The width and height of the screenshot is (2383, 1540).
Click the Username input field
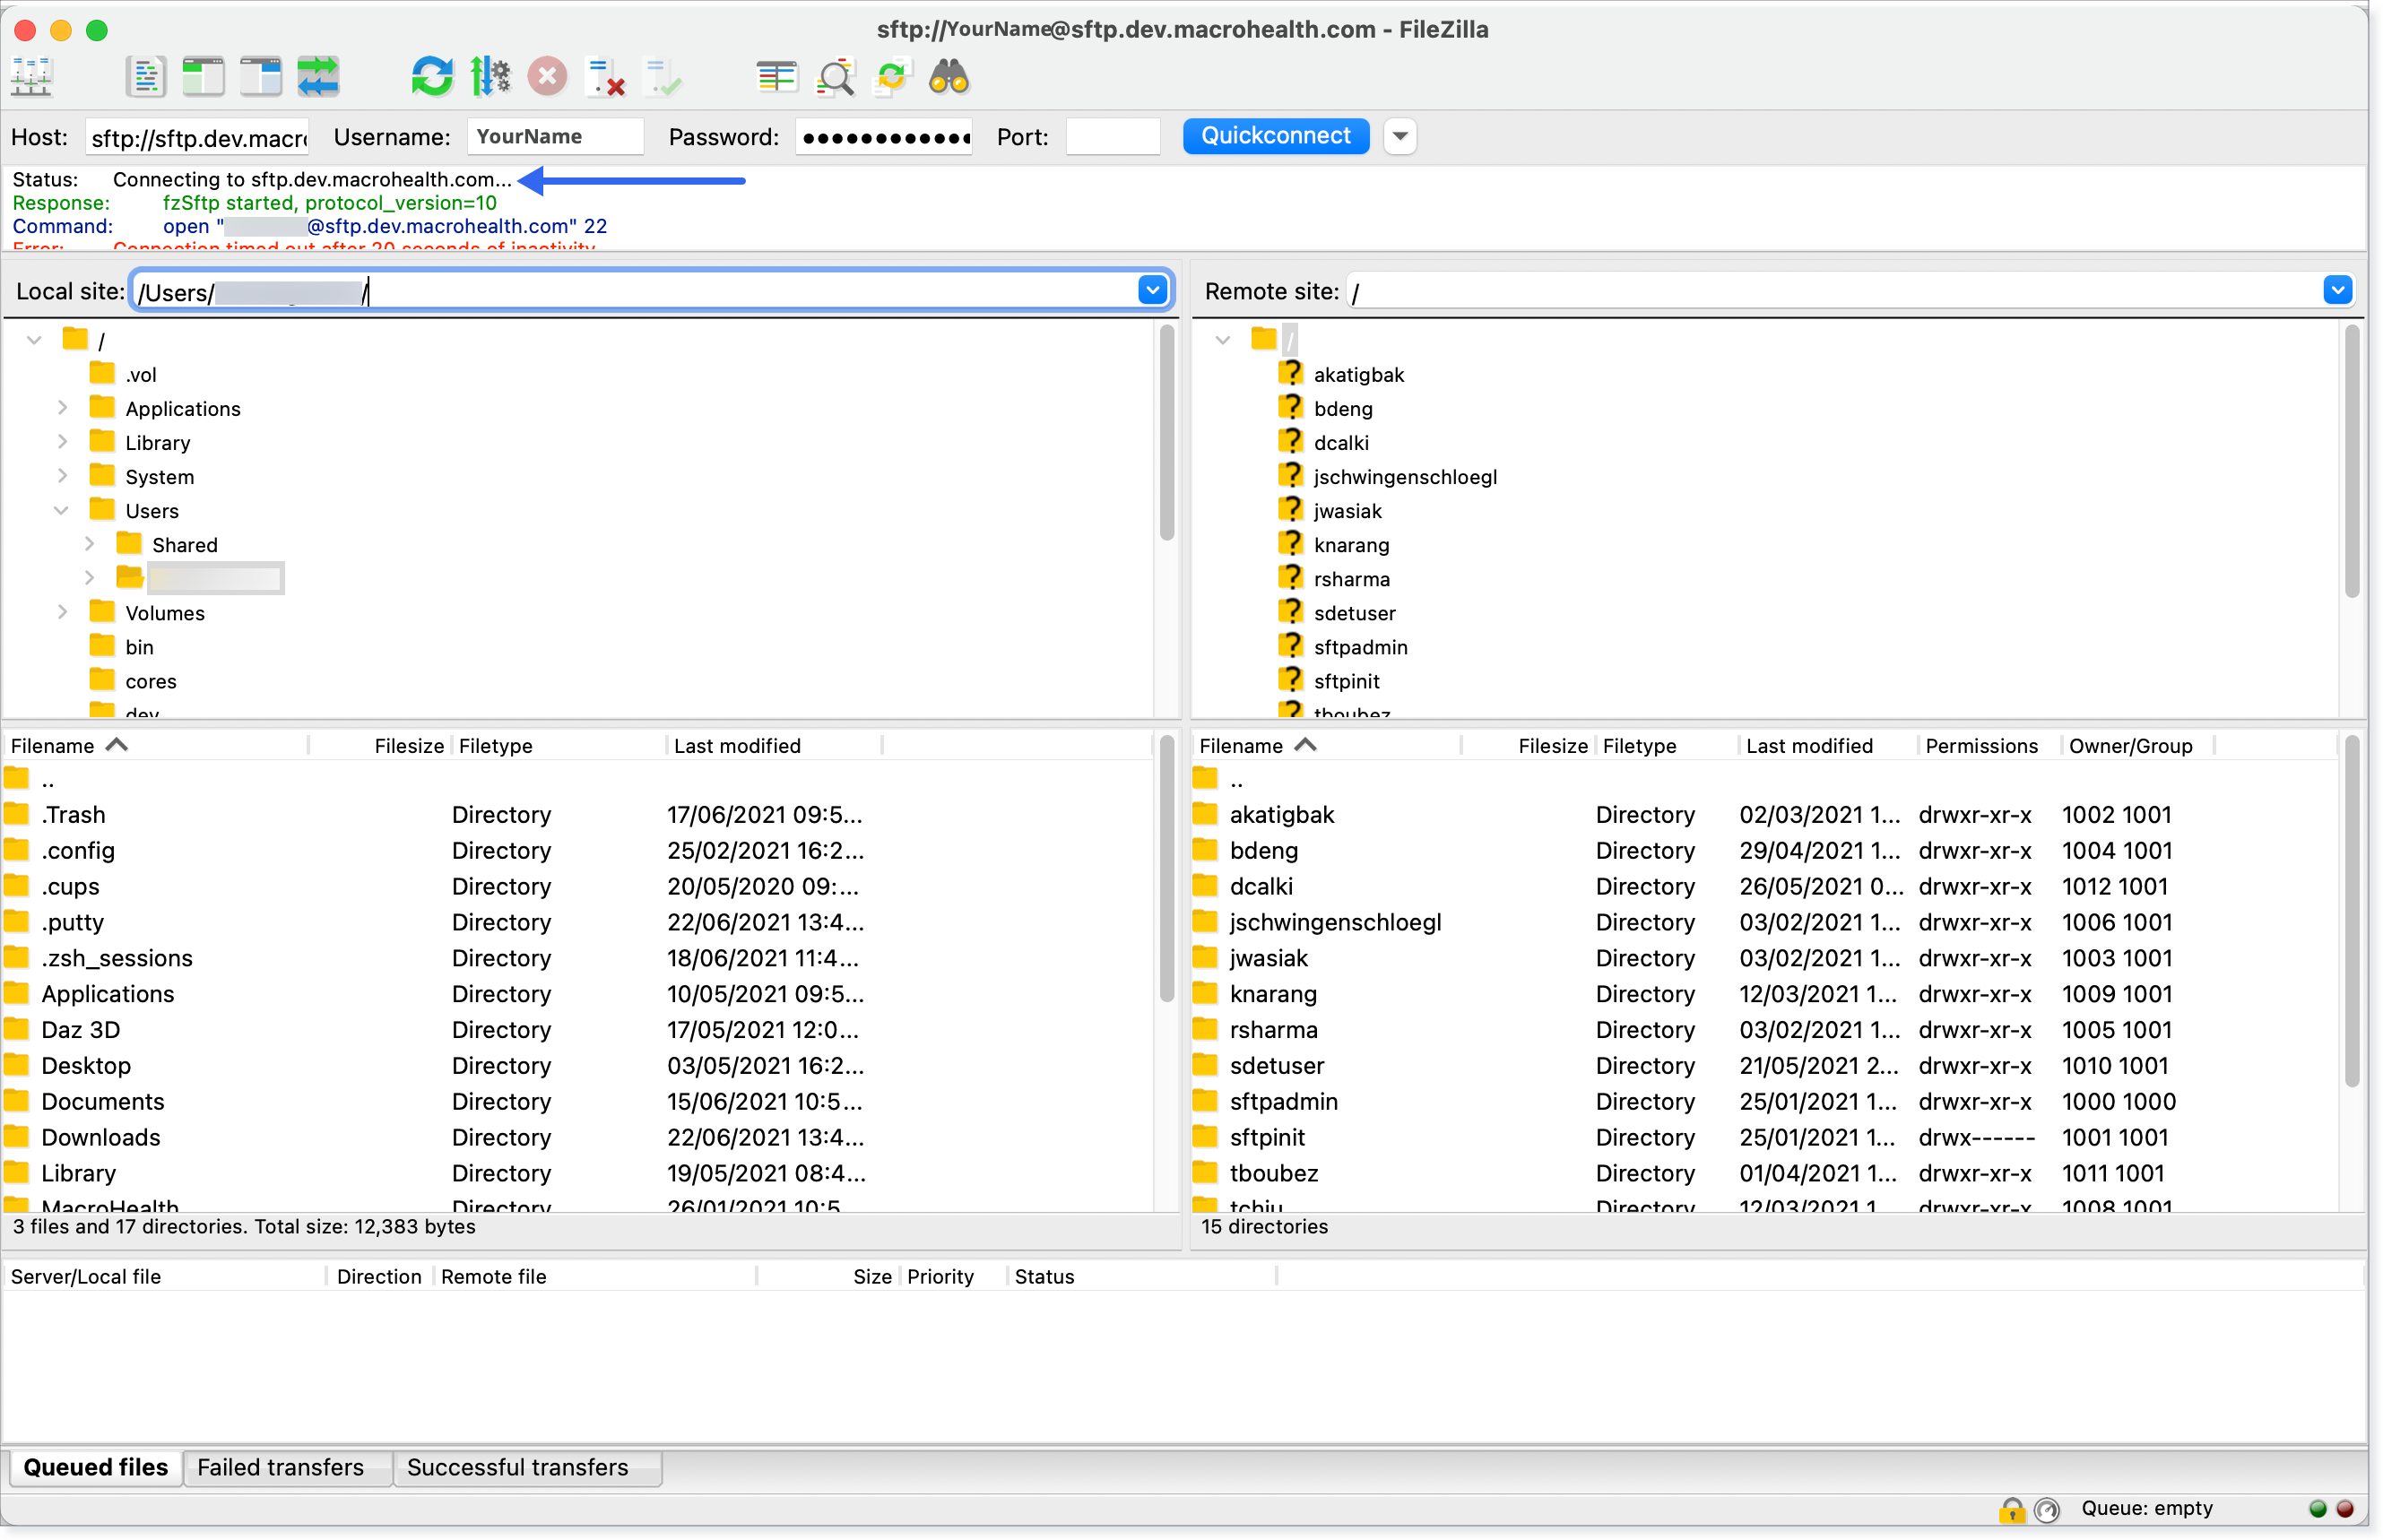(x=556, y=137)
